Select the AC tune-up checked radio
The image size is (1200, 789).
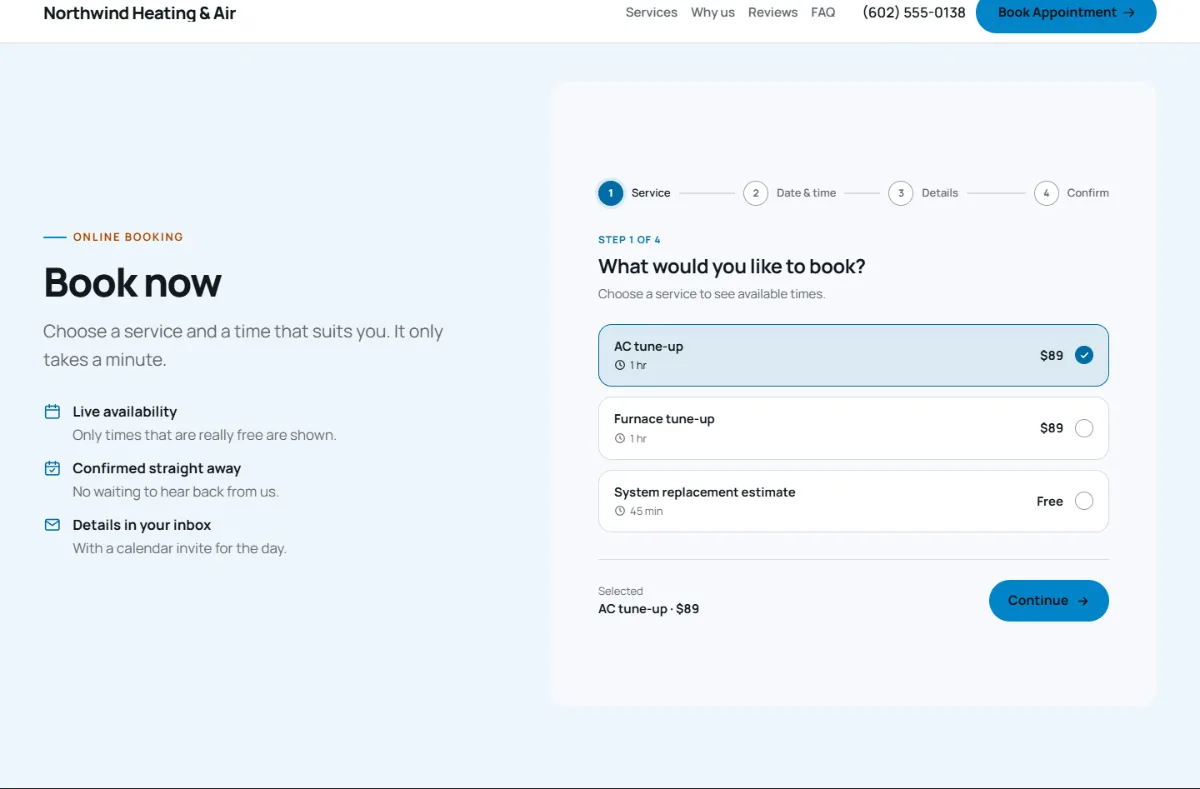pos(1084,355)
